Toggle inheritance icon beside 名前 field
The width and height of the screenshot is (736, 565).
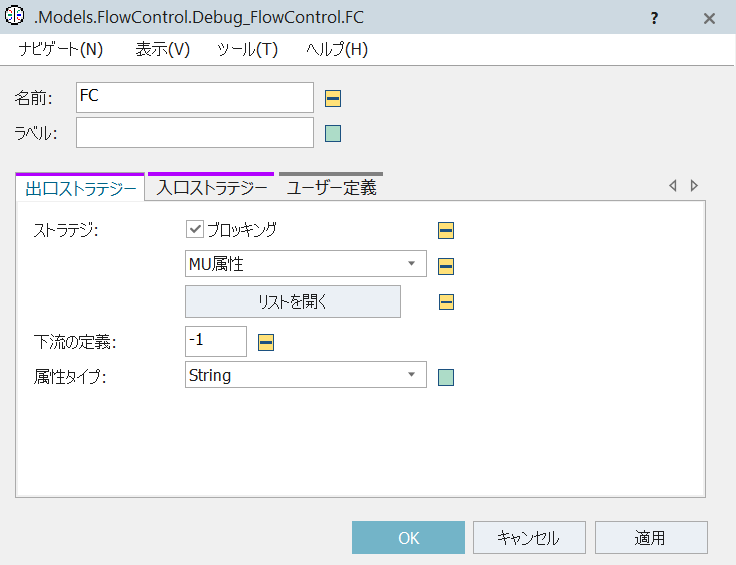click(x=333, y=99)
